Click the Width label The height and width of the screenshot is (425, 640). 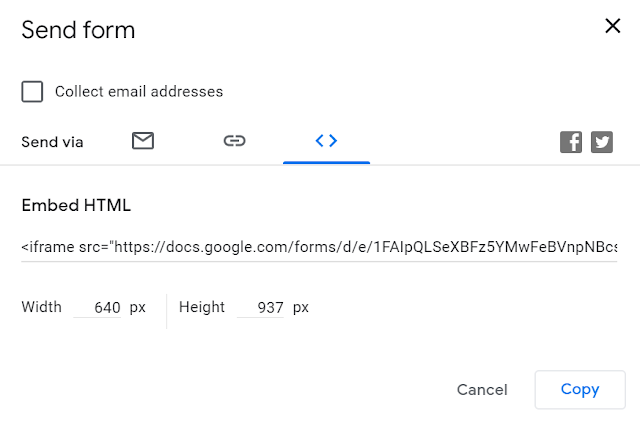(42, 307)
